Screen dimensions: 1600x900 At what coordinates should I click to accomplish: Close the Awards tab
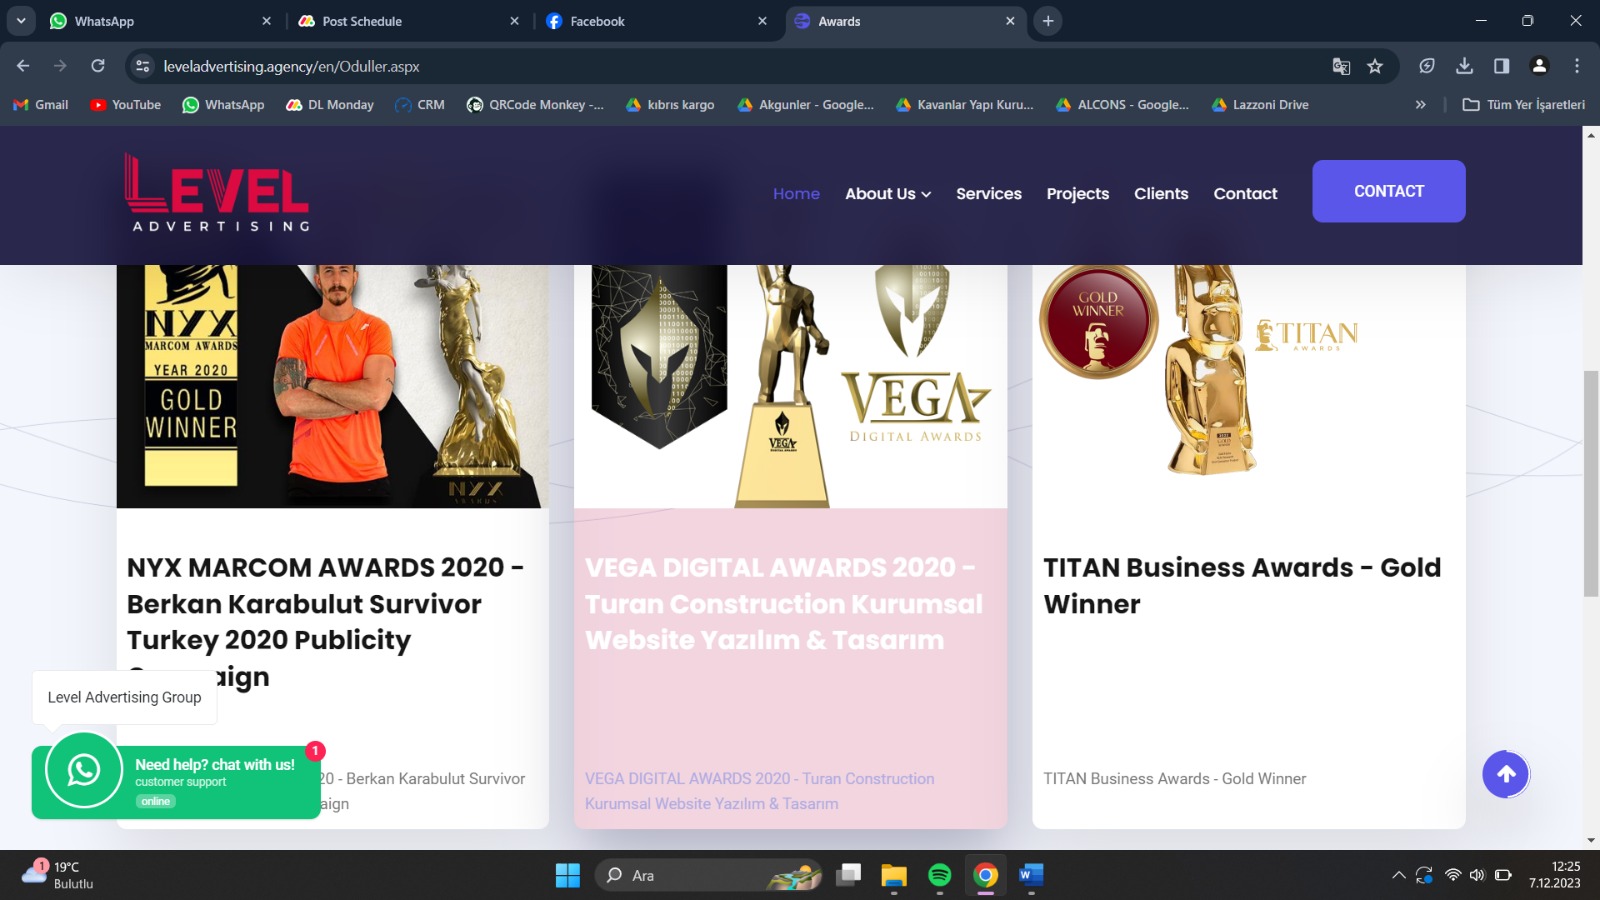click(1010, 21)
